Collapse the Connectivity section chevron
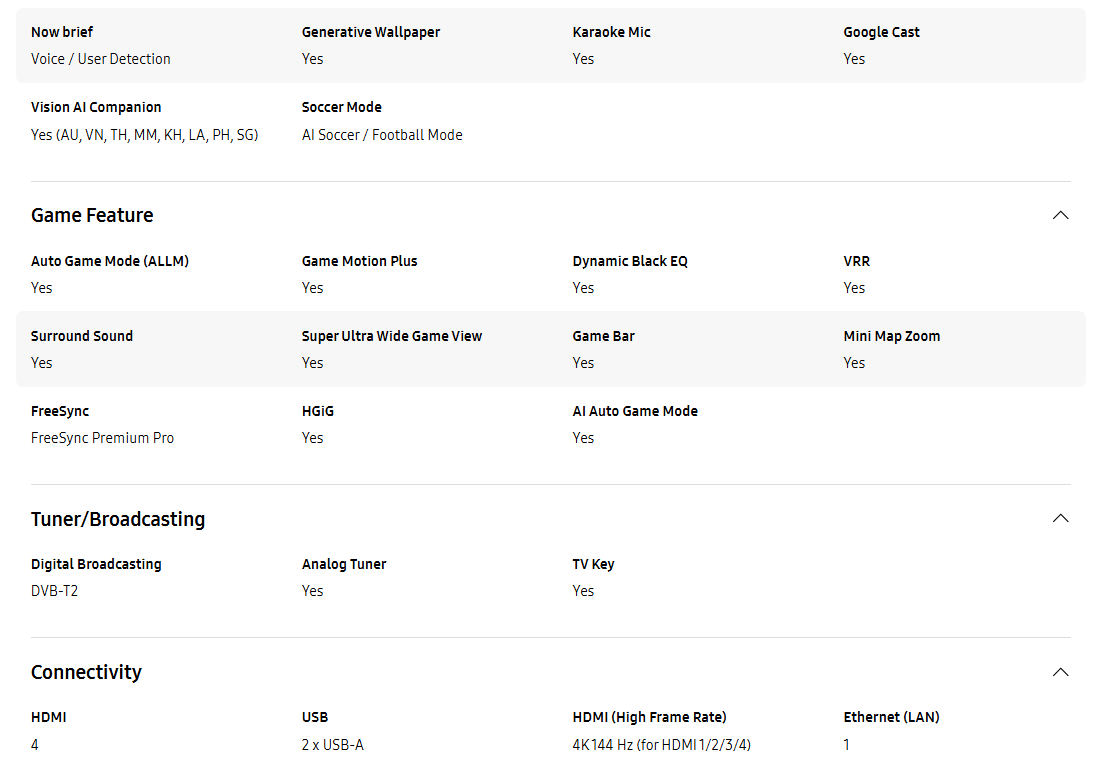Viewport: 1098px width, 768px height. pyautogui.click(x=1060, y=672)
